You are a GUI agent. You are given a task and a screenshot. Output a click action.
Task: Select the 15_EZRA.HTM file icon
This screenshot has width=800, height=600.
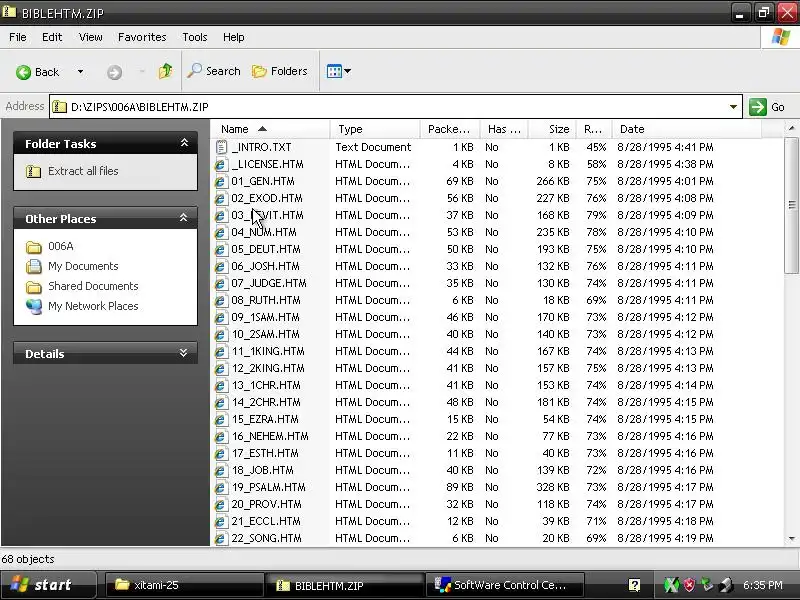point(221,419)
